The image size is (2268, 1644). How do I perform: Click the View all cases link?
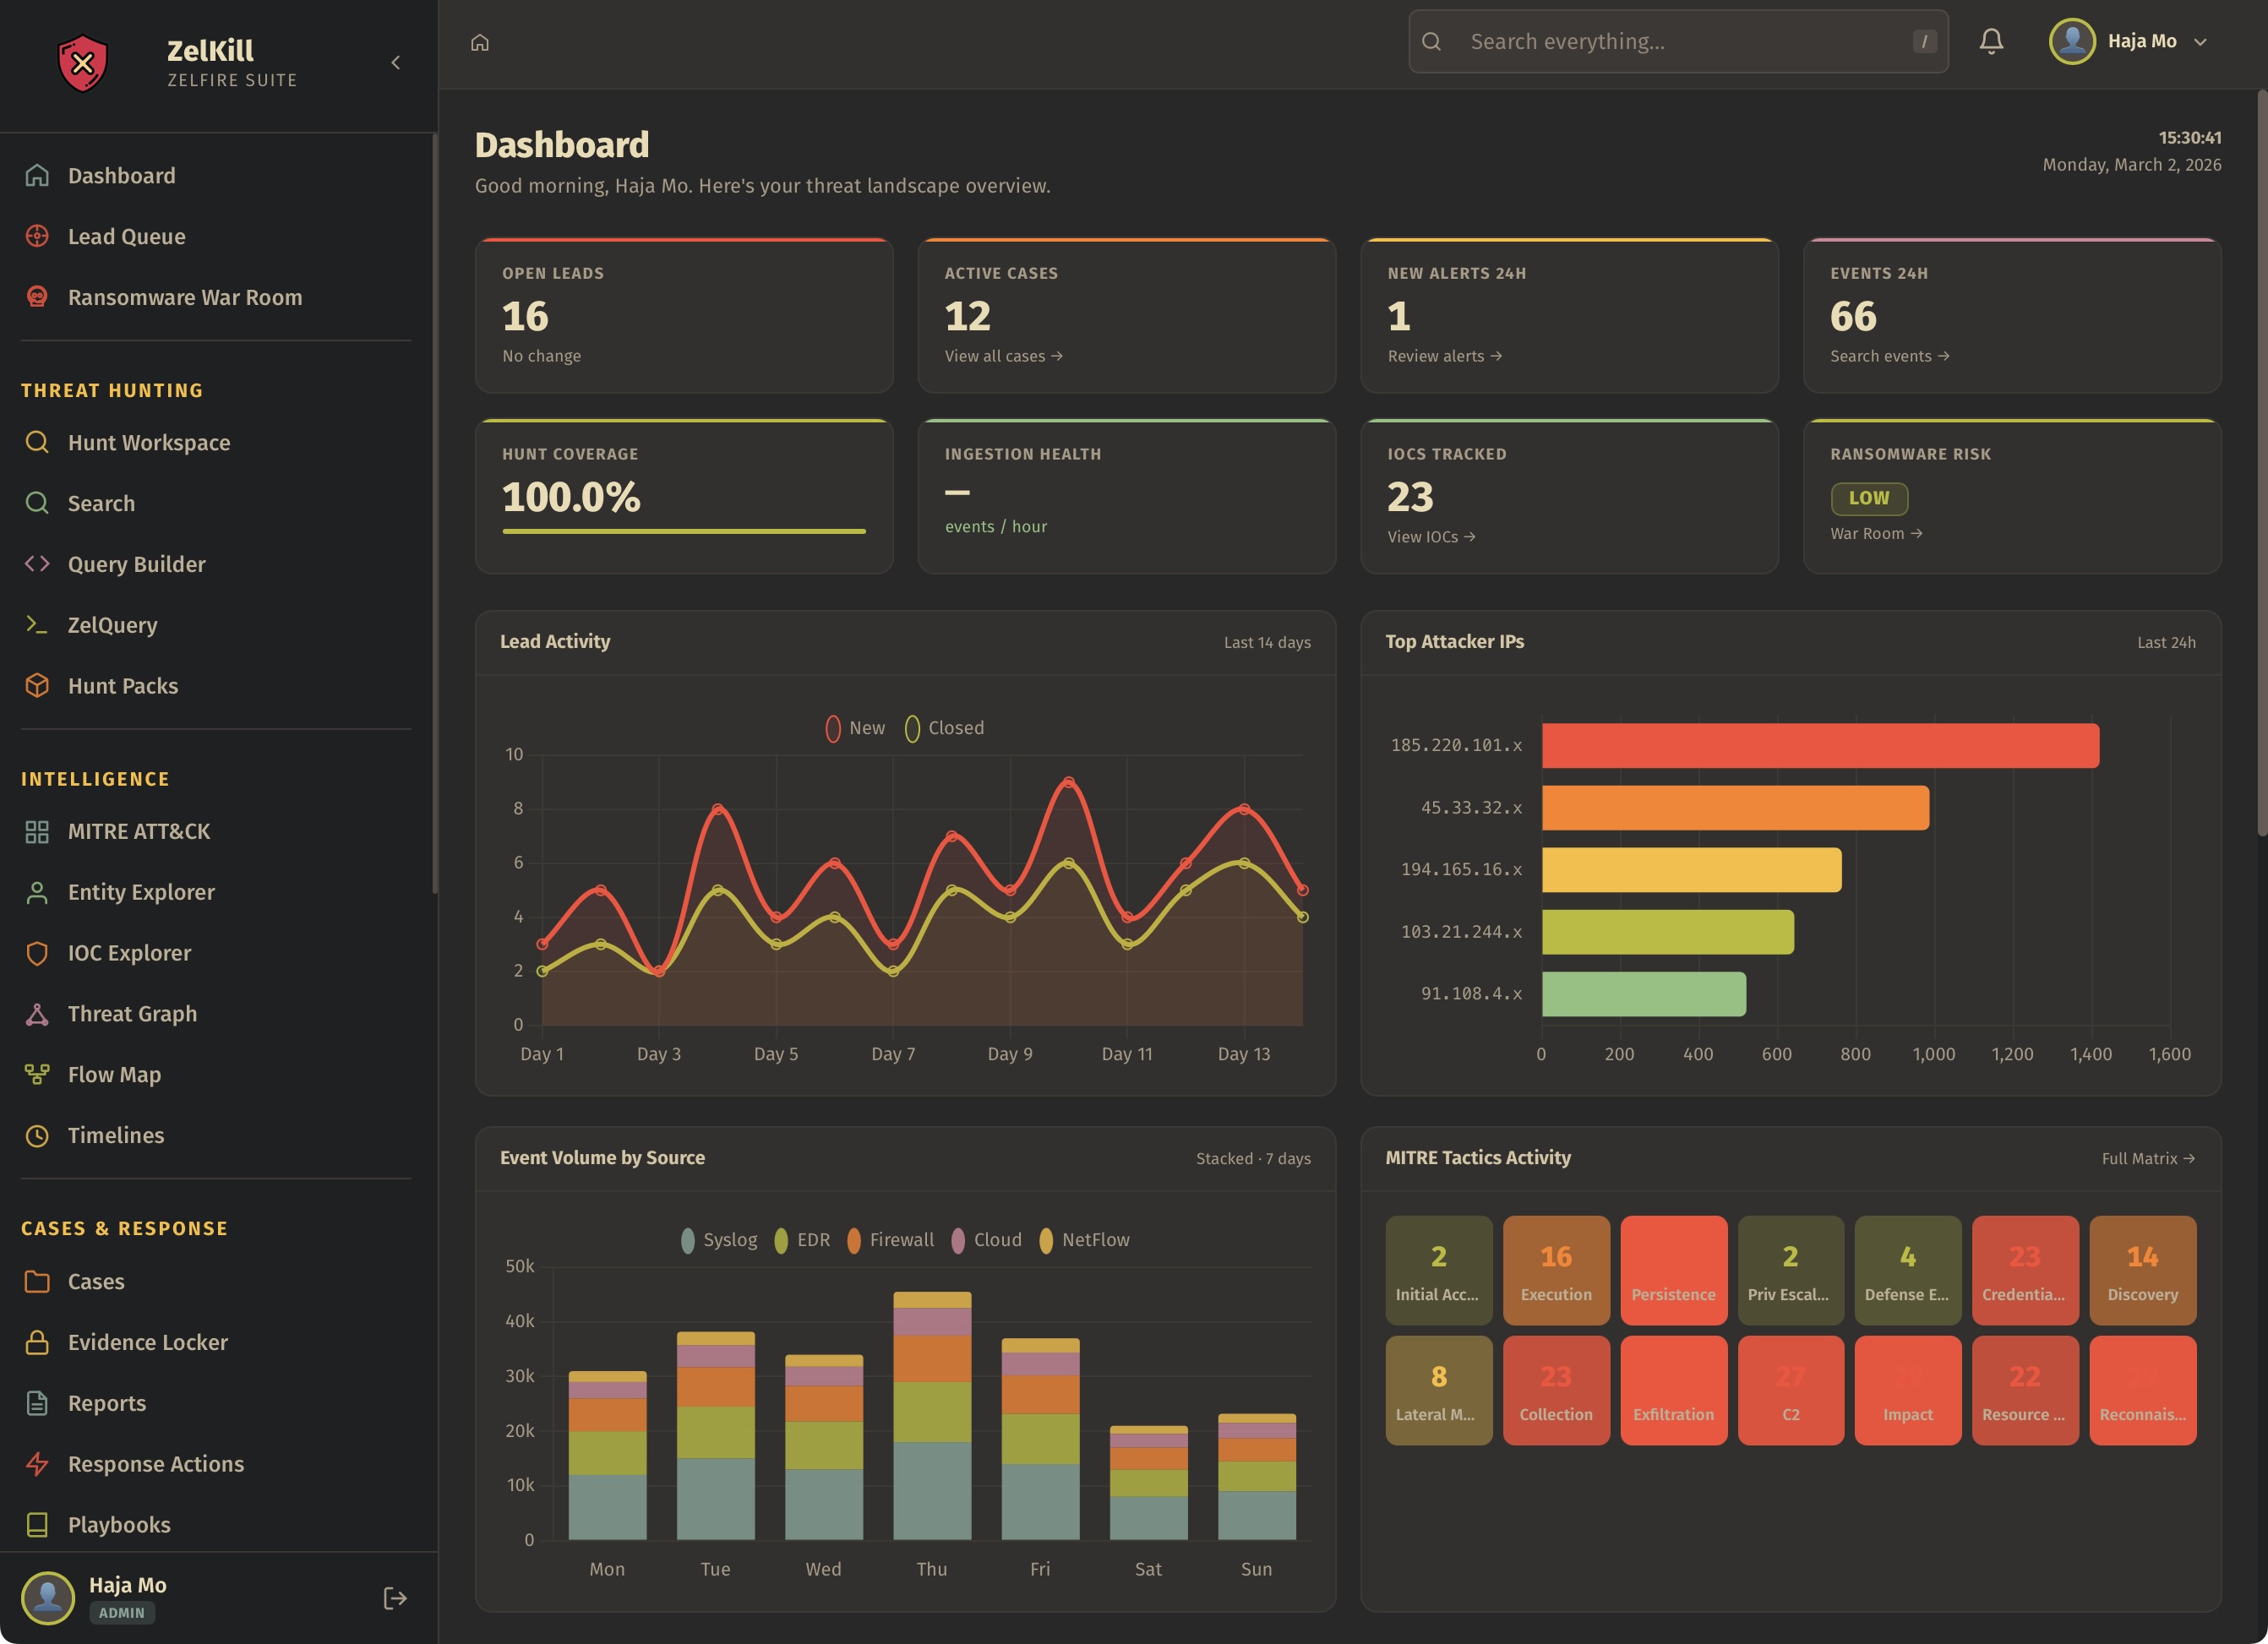1003,356
